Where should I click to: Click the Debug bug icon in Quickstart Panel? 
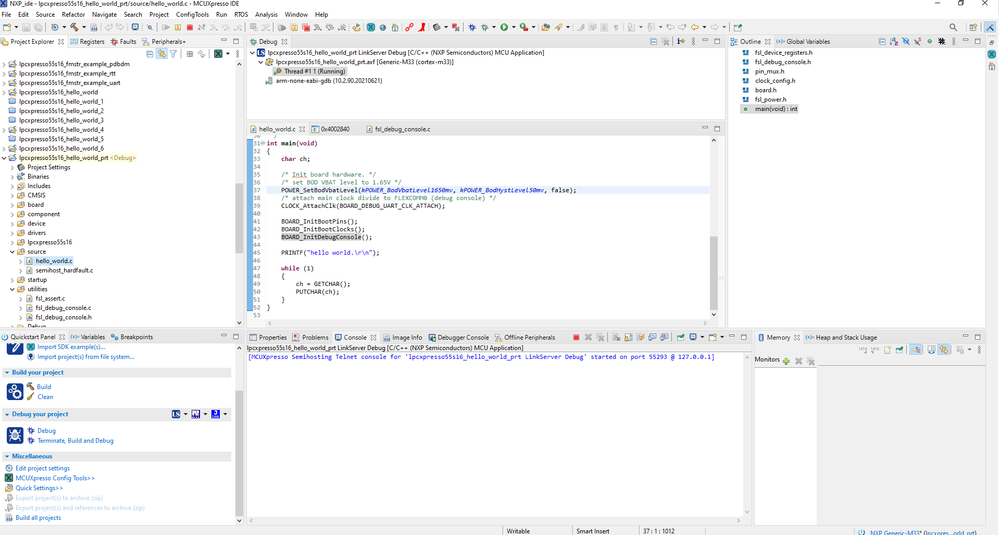click(x=15, y=436)
